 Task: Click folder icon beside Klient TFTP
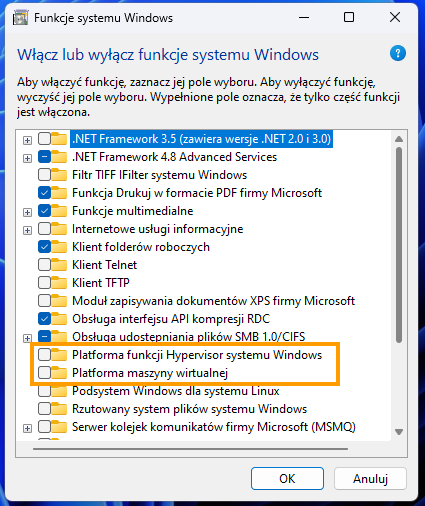point(59,283)
